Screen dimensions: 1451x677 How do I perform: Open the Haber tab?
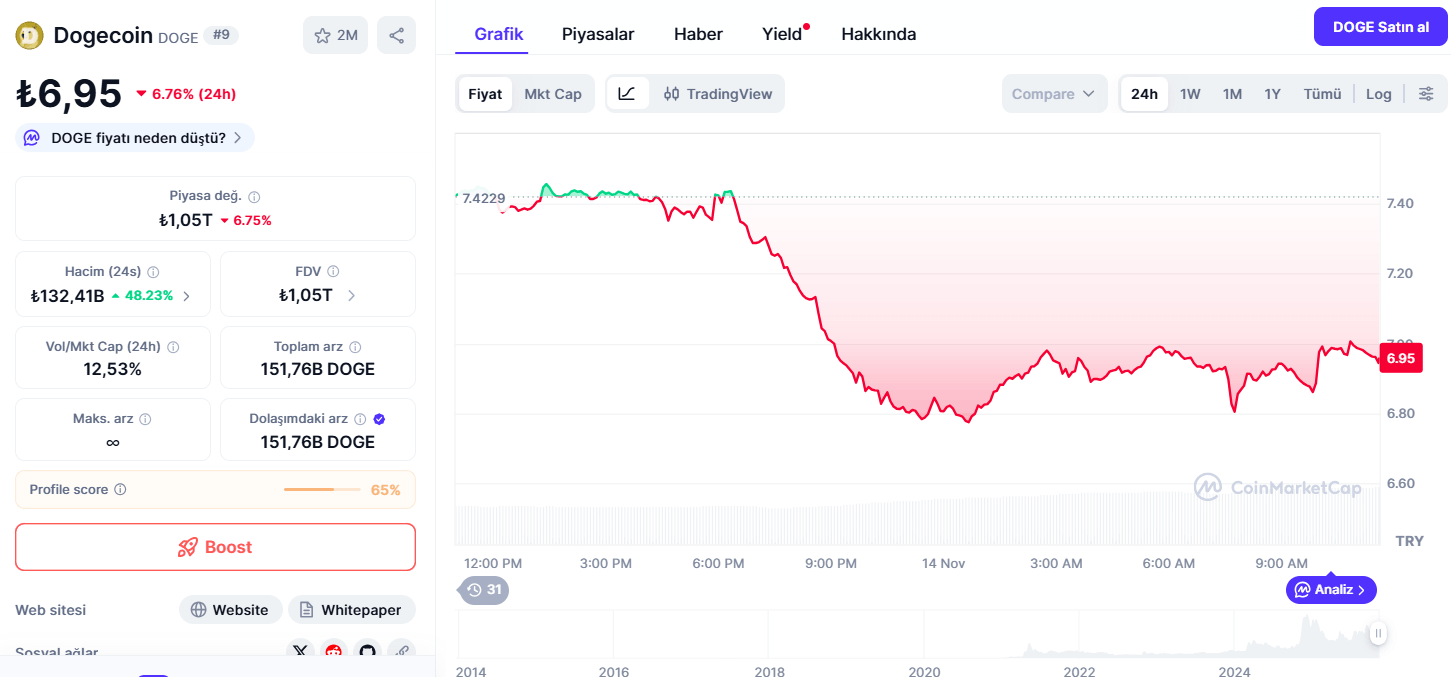pos(698,34)
